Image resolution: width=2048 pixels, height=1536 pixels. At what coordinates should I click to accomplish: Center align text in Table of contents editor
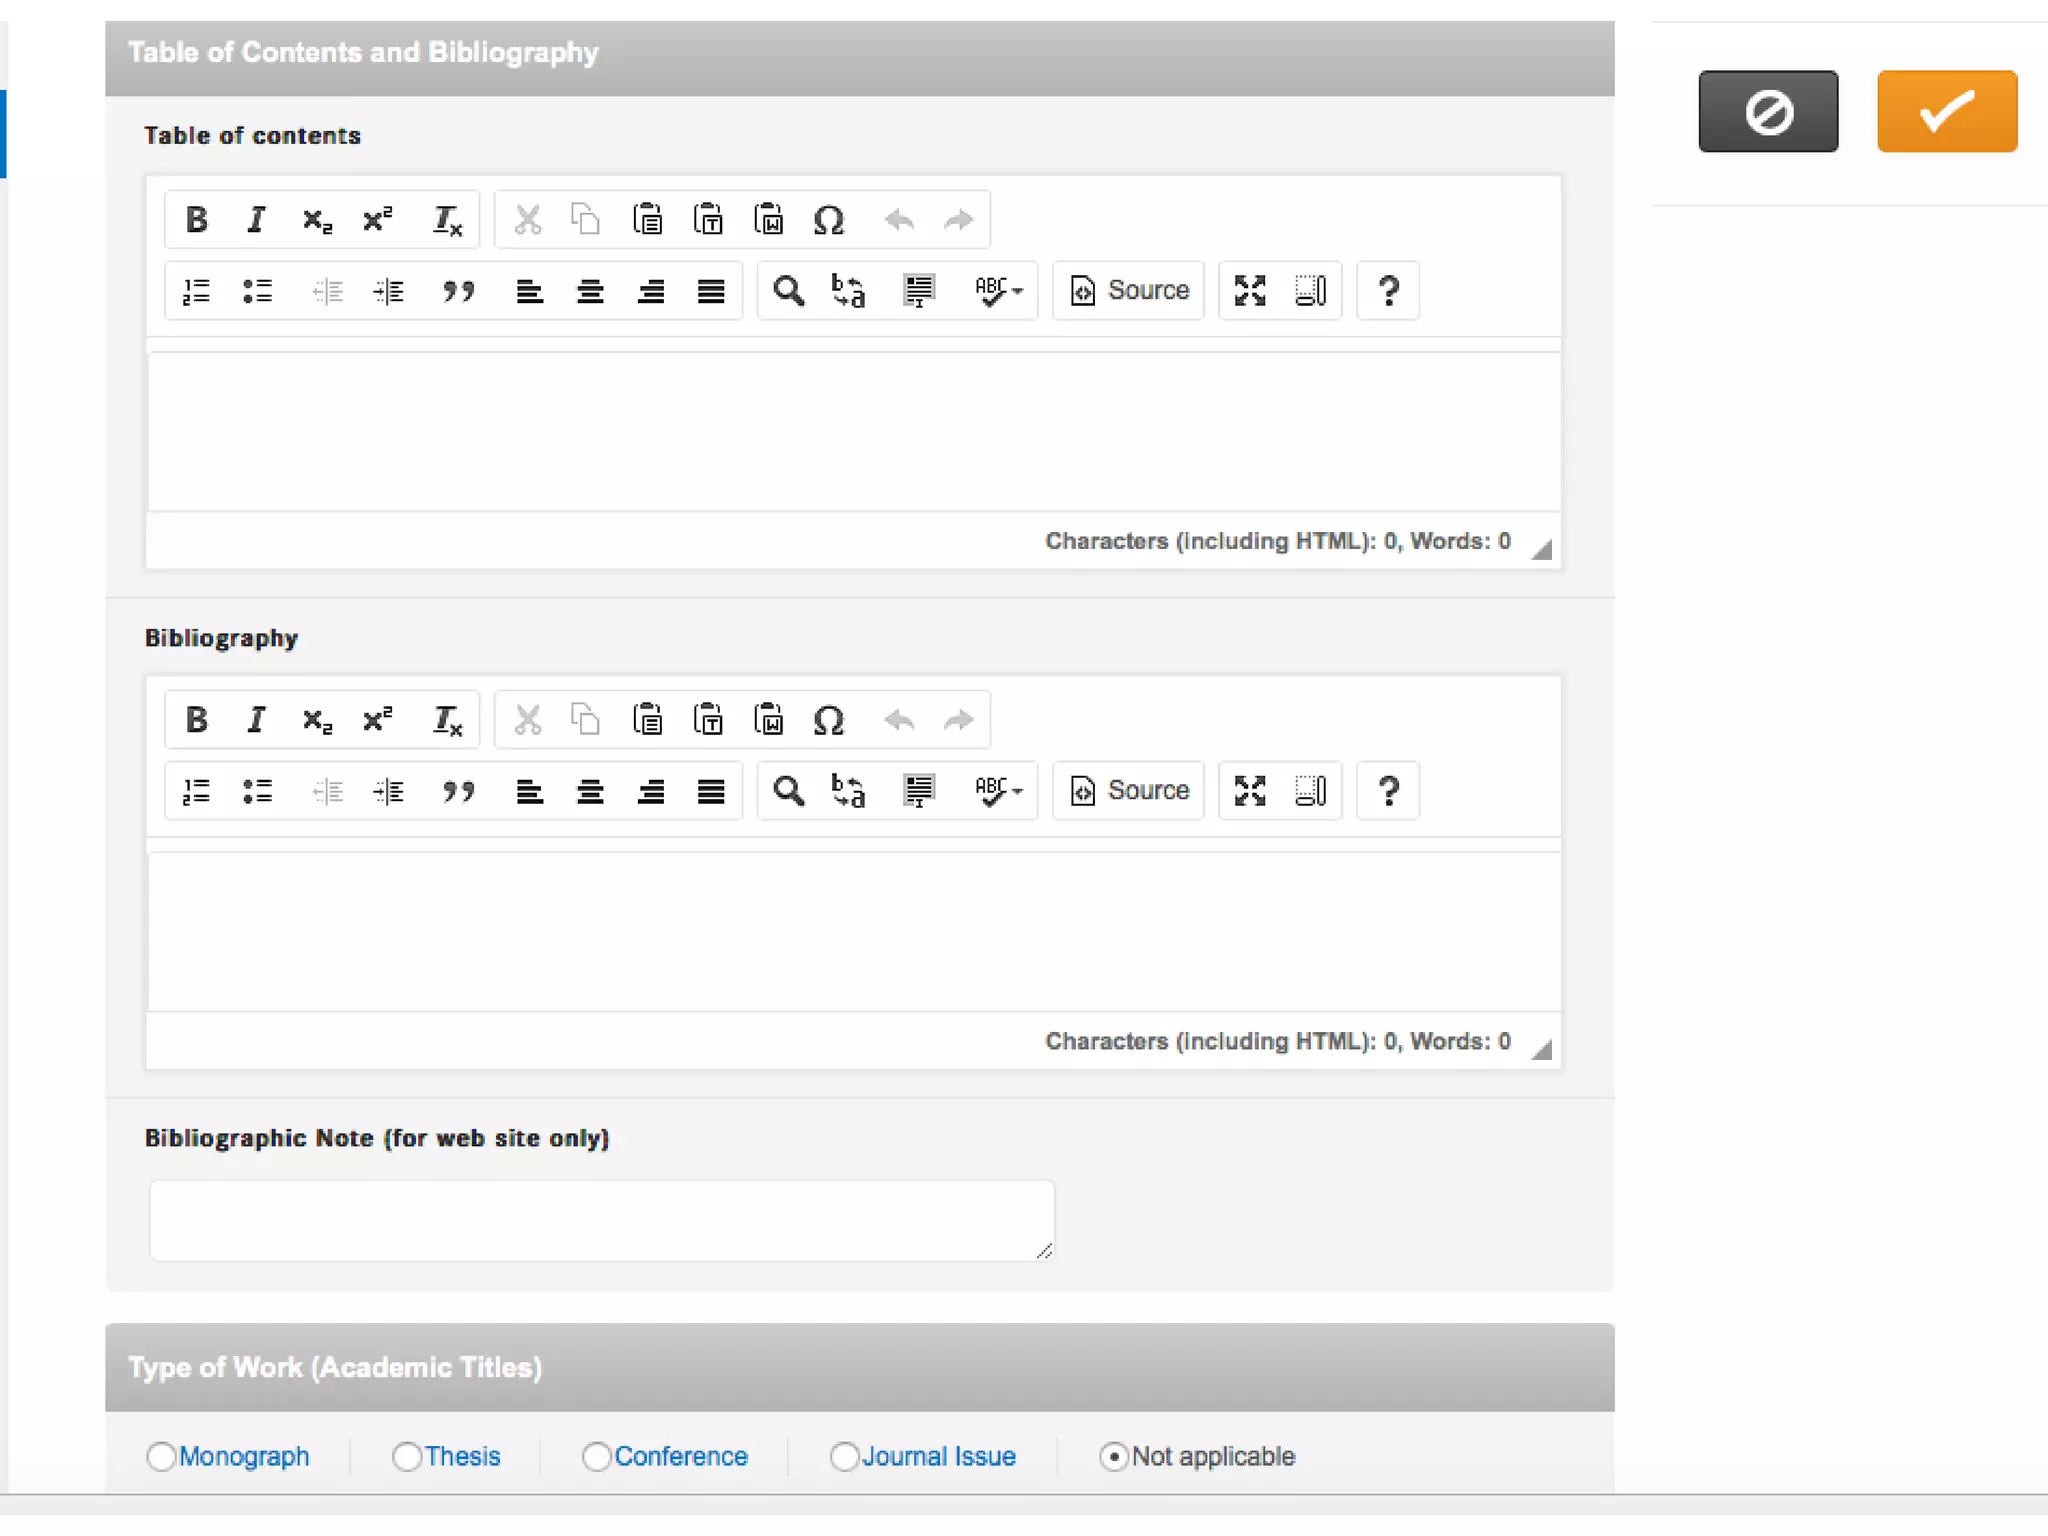(x=590, y=291)
